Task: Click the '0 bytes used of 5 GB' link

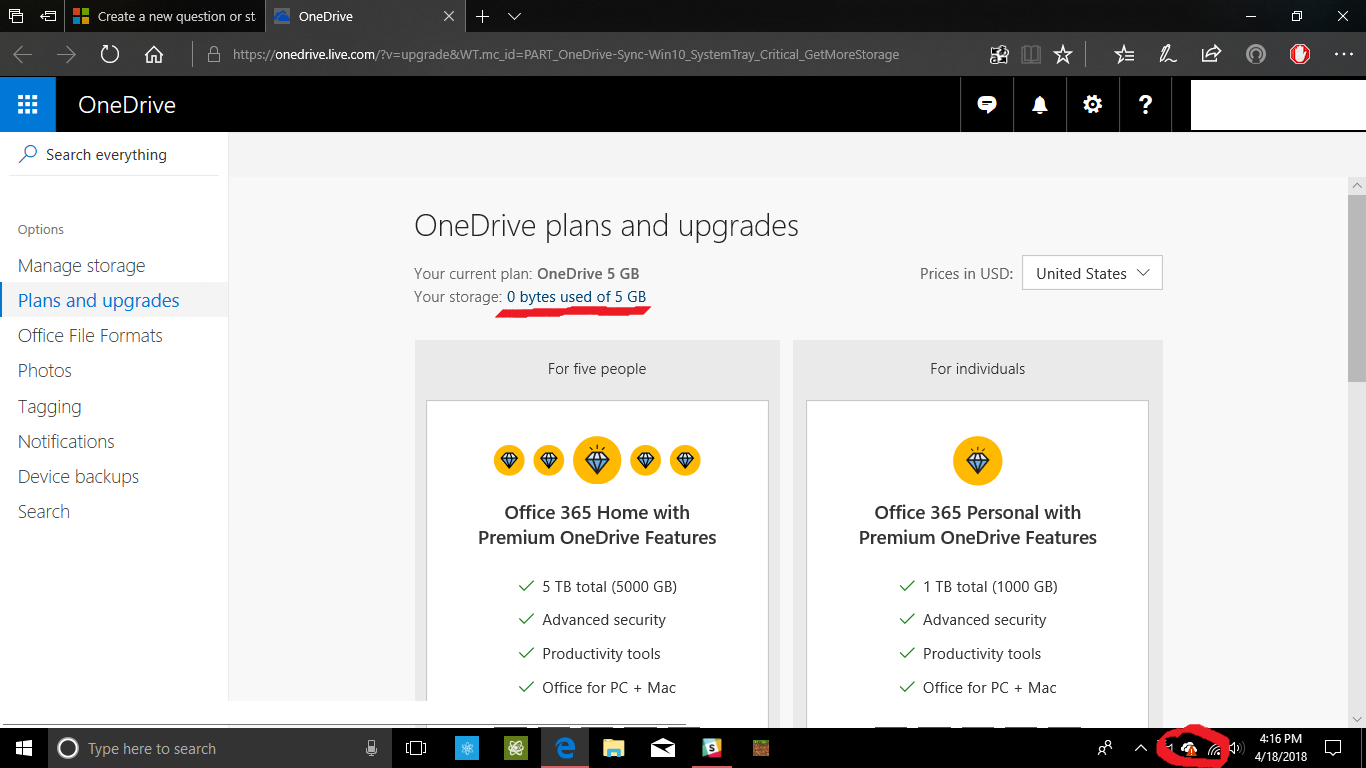Action: click(576, 296)
